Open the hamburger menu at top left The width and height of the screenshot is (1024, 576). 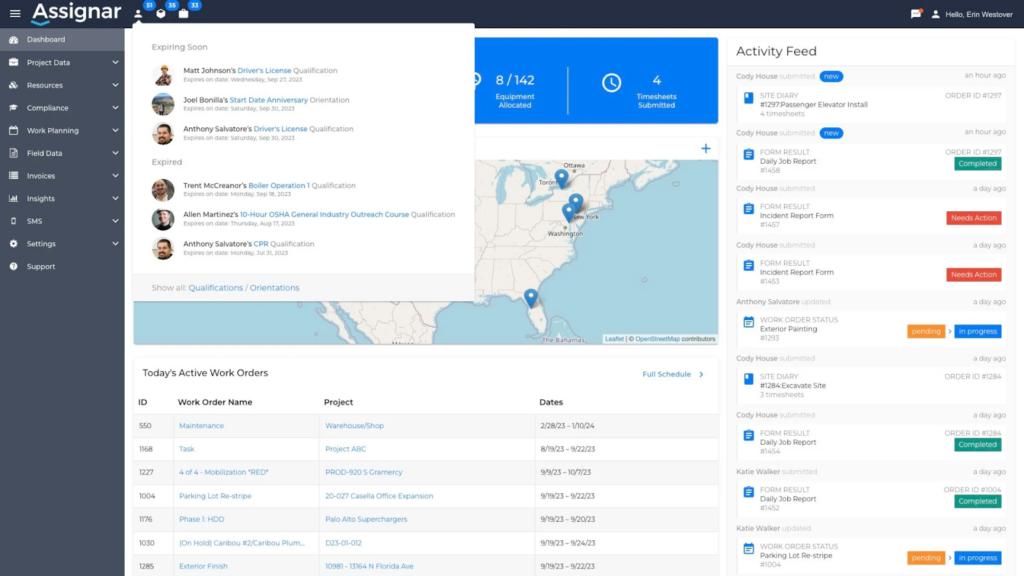tap(15, 12)
